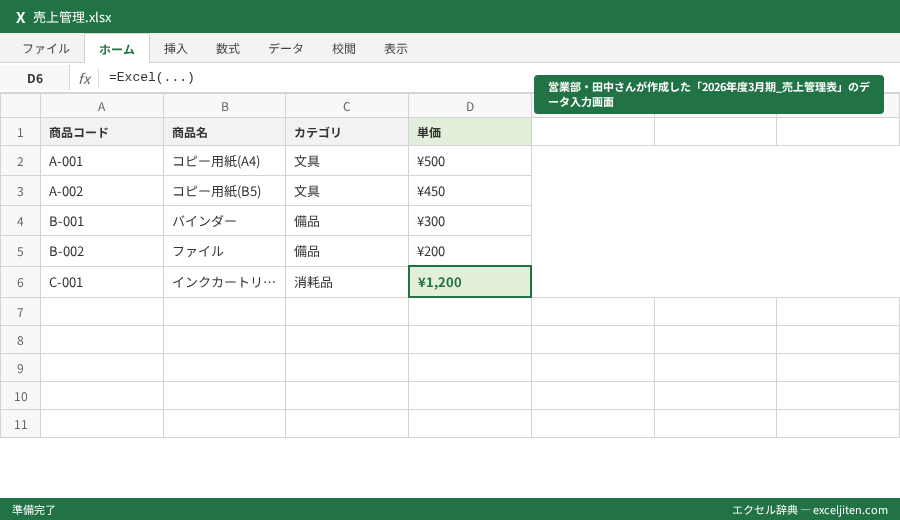Select the バインダー cell

click(224, 221)
